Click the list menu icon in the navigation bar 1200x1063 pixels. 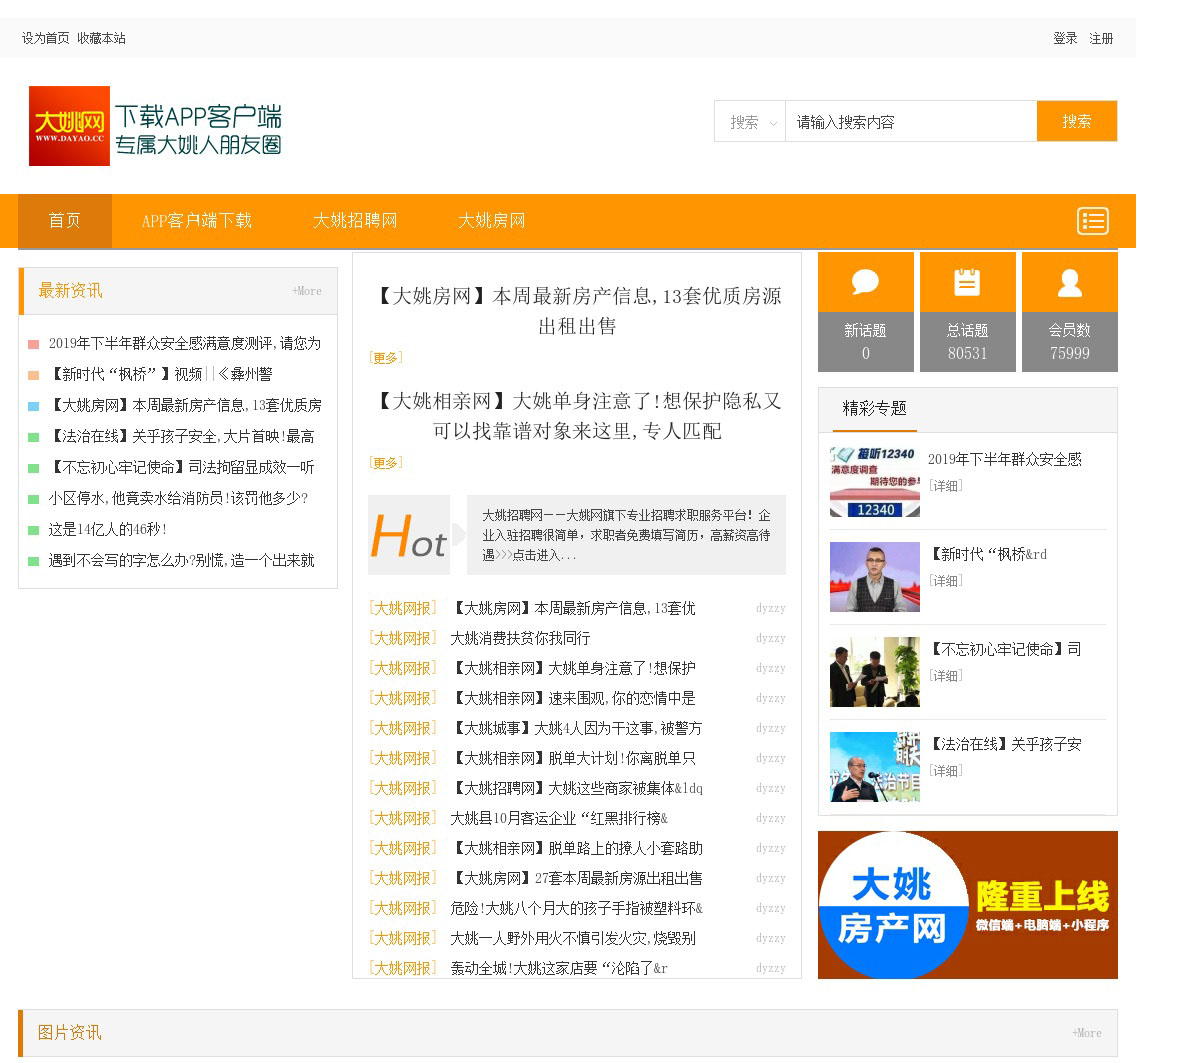[1092, 221]
